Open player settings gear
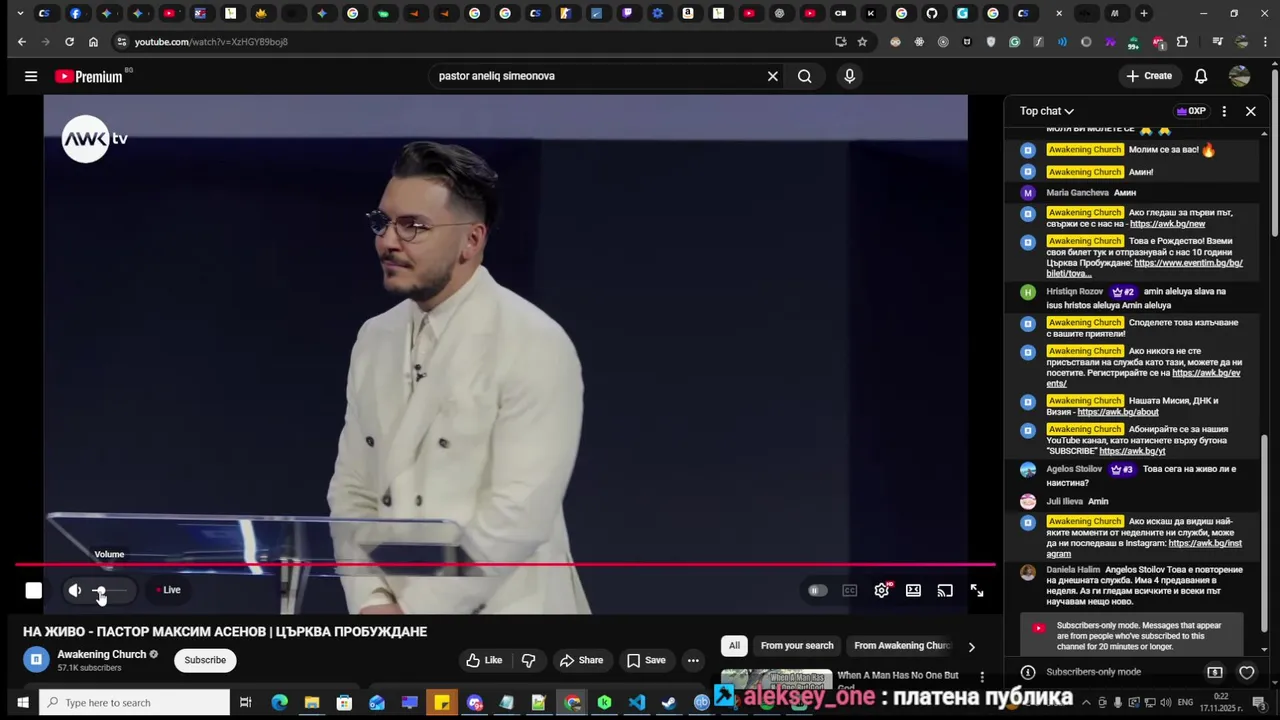 (881, 590)
